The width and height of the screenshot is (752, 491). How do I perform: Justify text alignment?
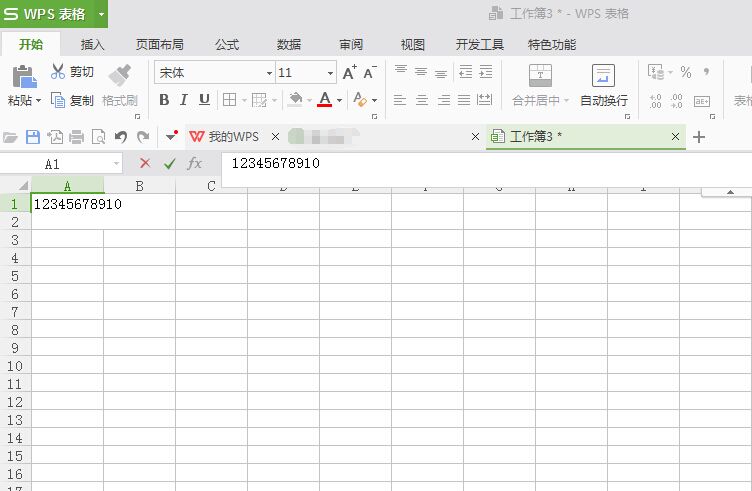tap(464, 100)
